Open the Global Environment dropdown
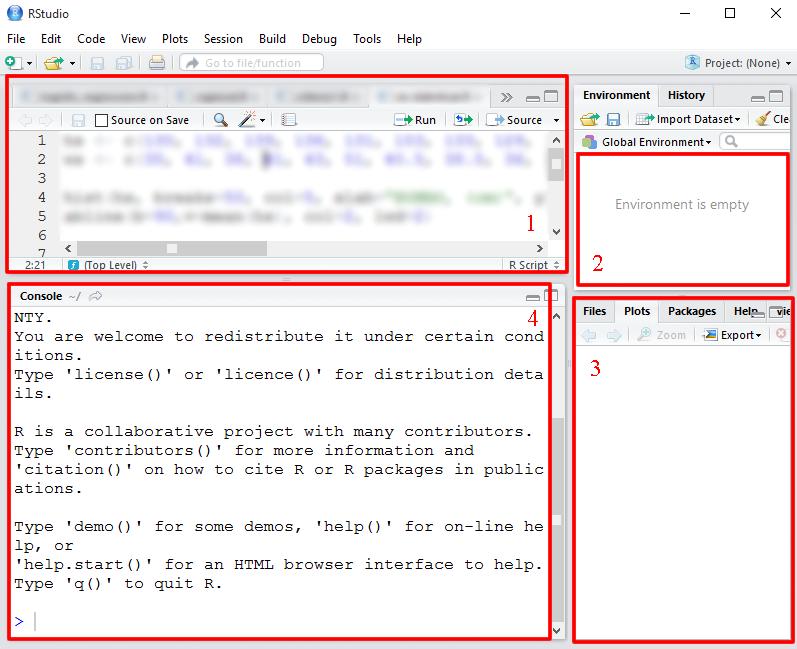 pos(647,142)
